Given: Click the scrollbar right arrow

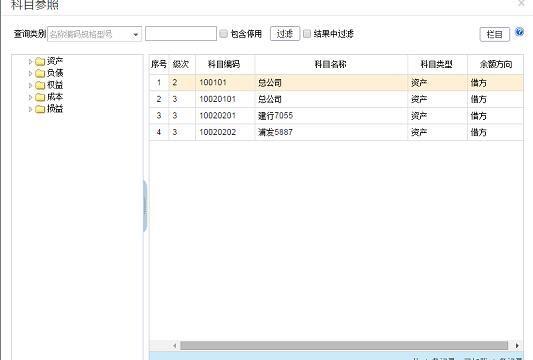Looking at the screenshot, I should tap(517, 345).
